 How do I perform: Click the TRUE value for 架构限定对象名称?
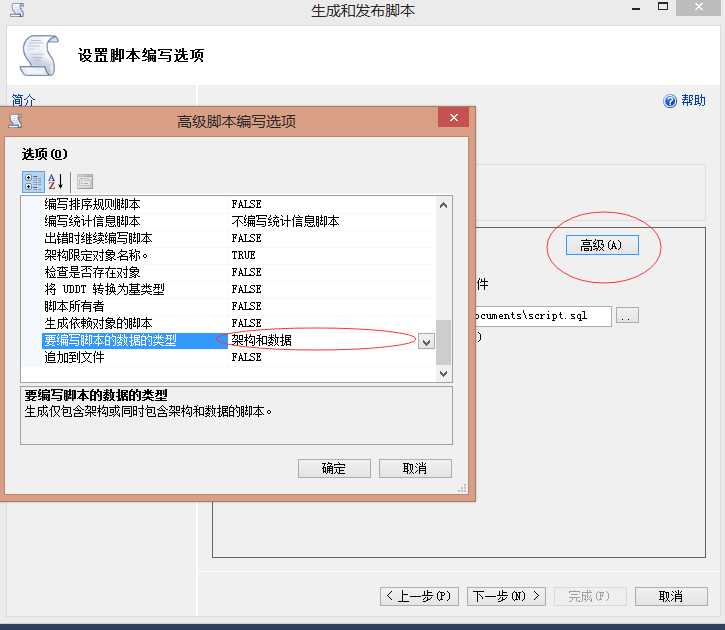(243, 255)
